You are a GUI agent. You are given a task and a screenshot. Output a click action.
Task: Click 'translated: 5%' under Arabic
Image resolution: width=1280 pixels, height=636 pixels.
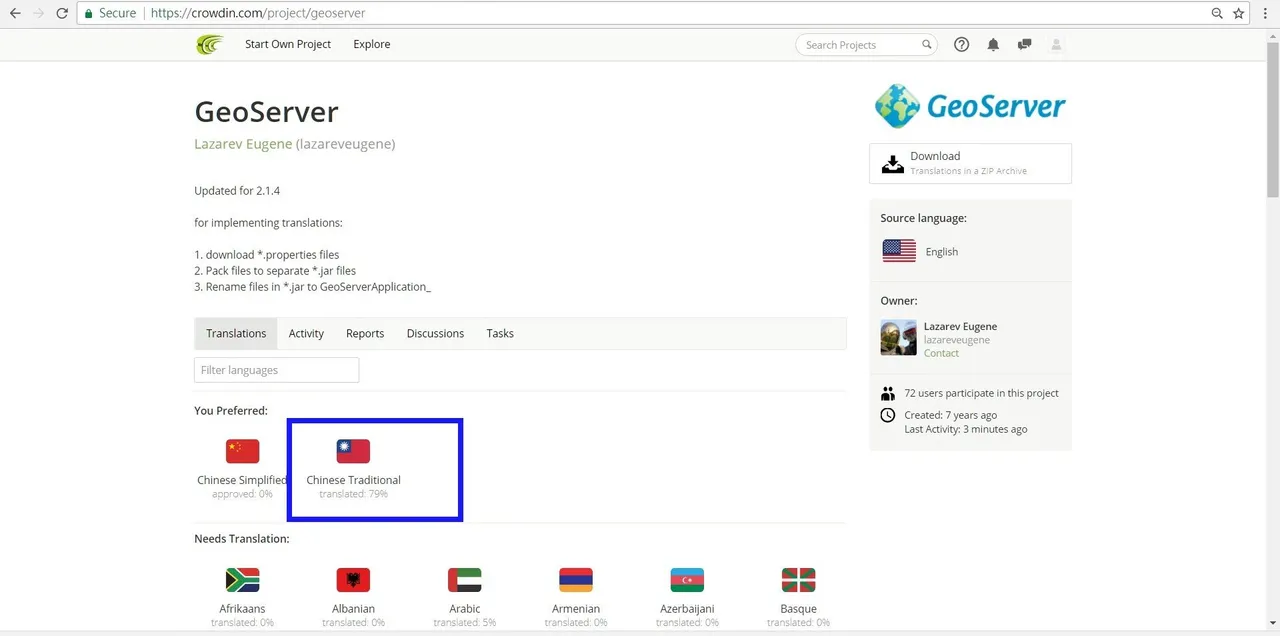[465, 622]
